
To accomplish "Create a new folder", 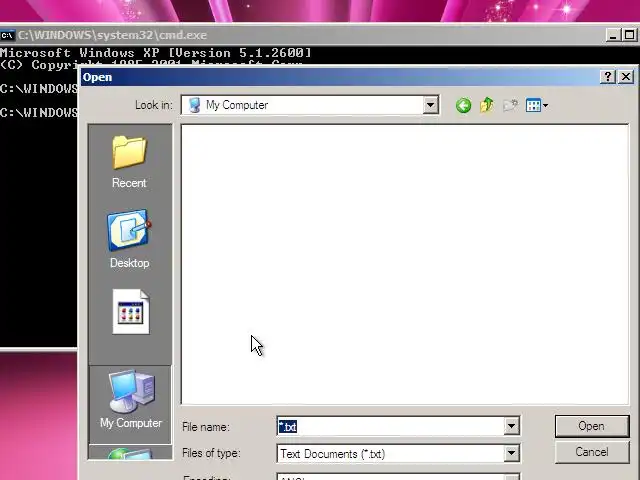I will pos(510,105).
